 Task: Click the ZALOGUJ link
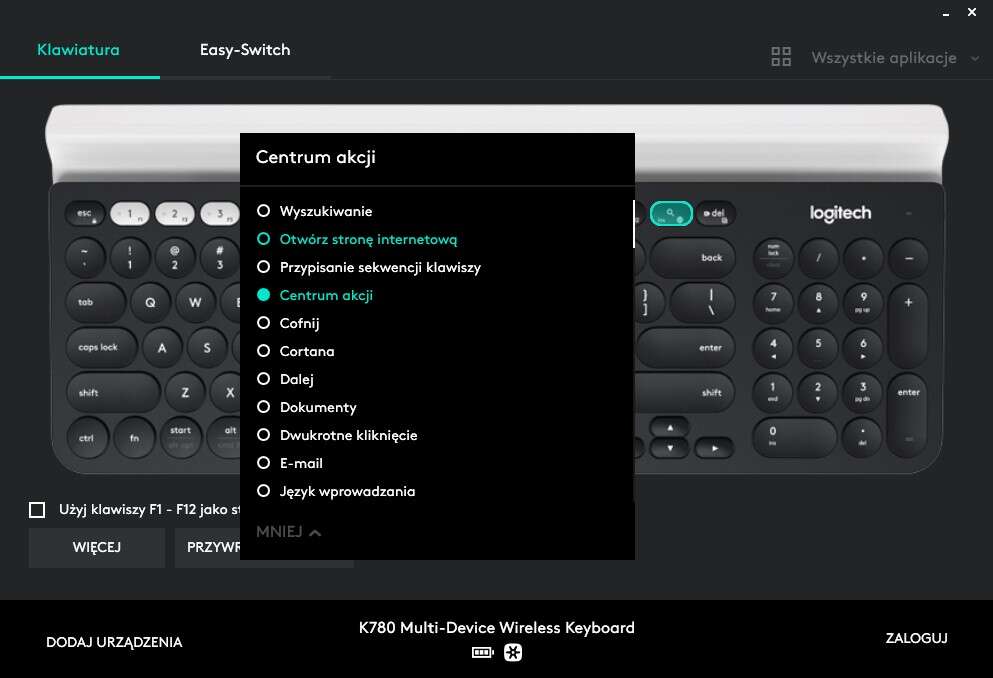pos(916,638)
